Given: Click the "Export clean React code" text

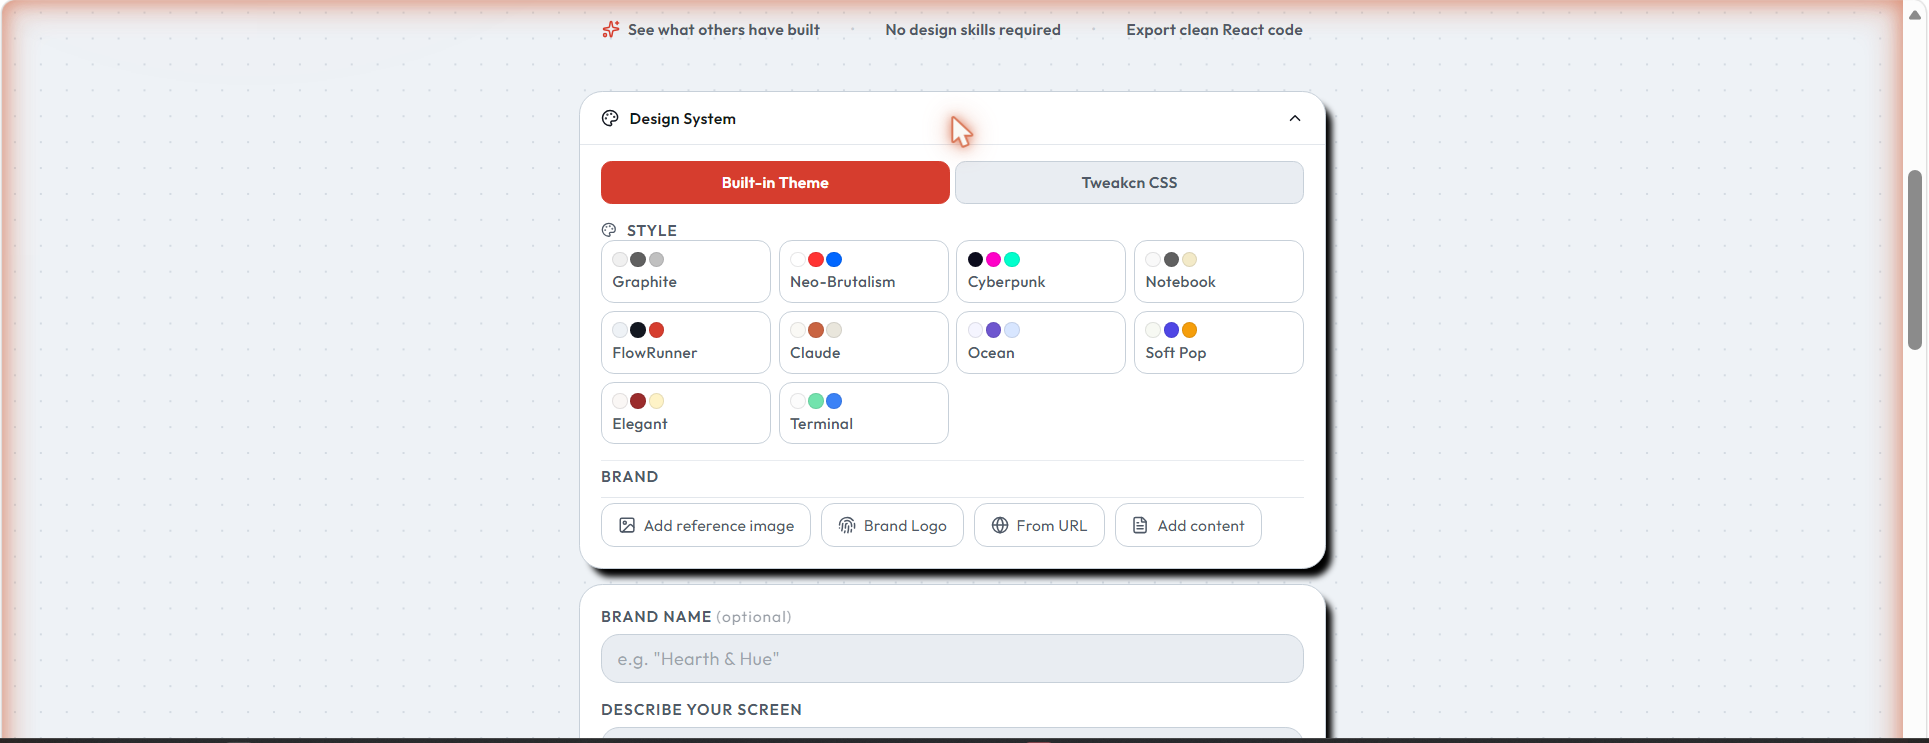Looking at the screenshot, I should [1214, 30].
